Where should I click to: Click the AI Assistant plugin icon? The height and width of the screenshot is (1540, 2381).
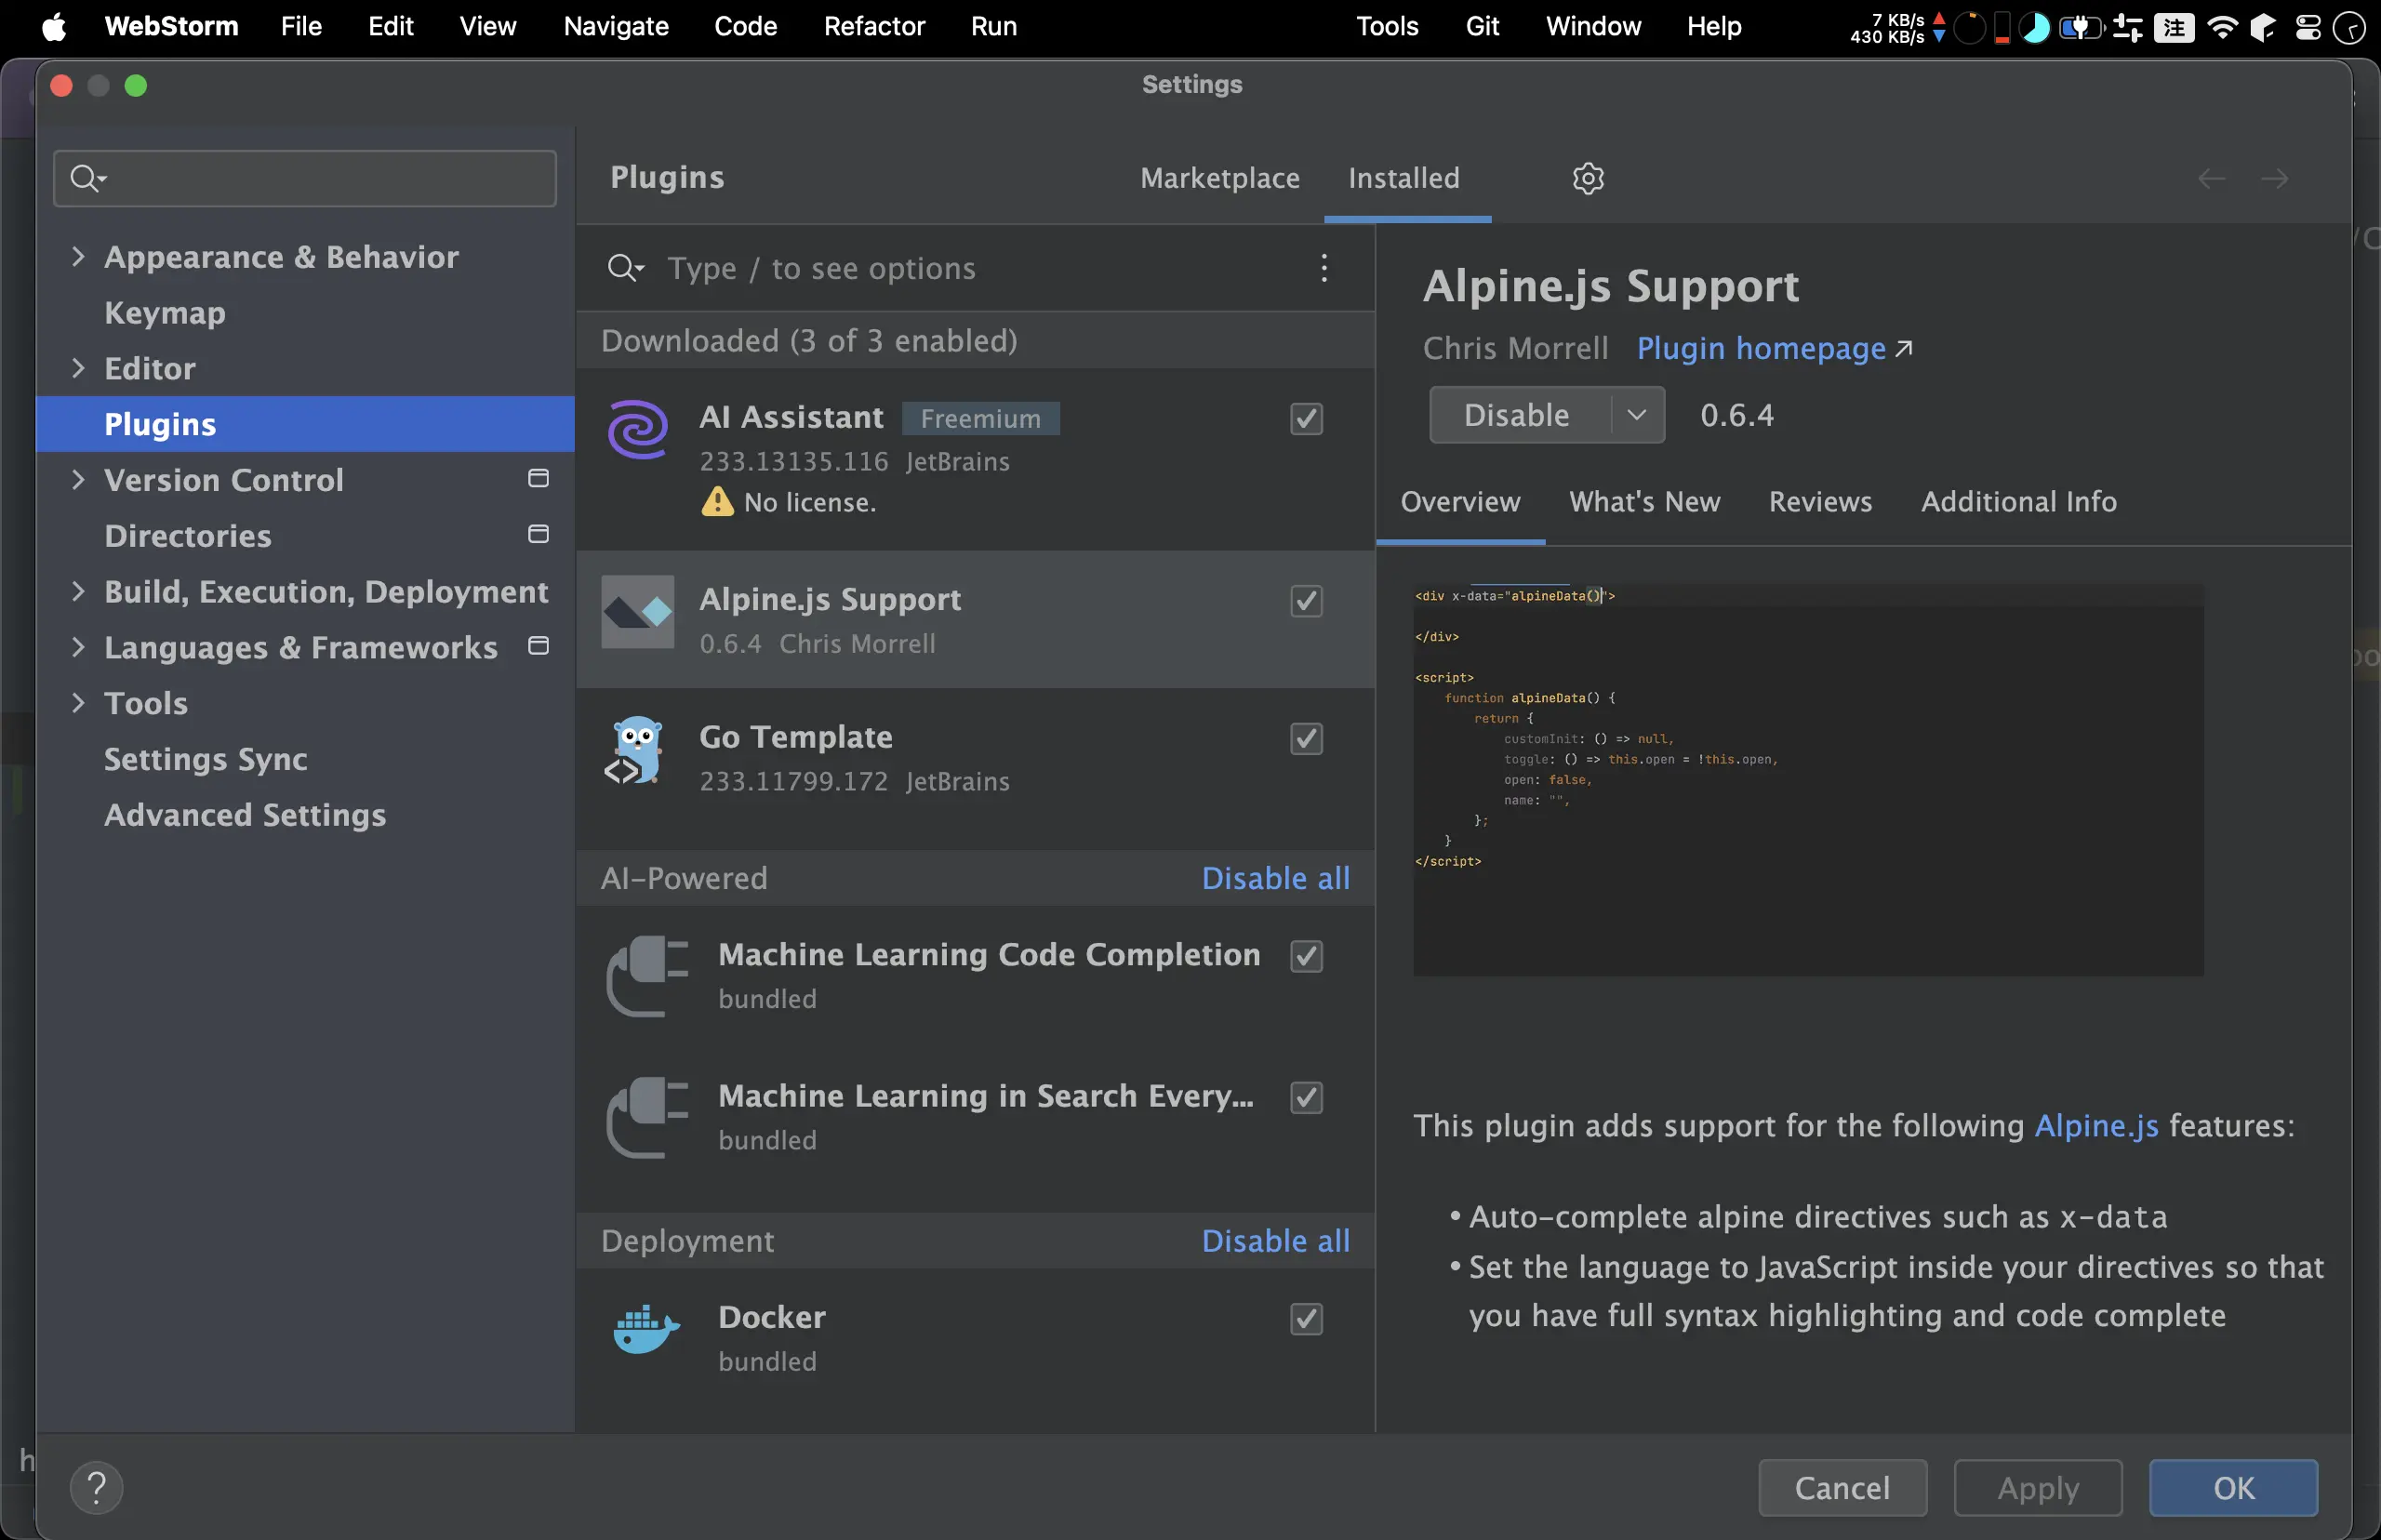click(638, 430)
